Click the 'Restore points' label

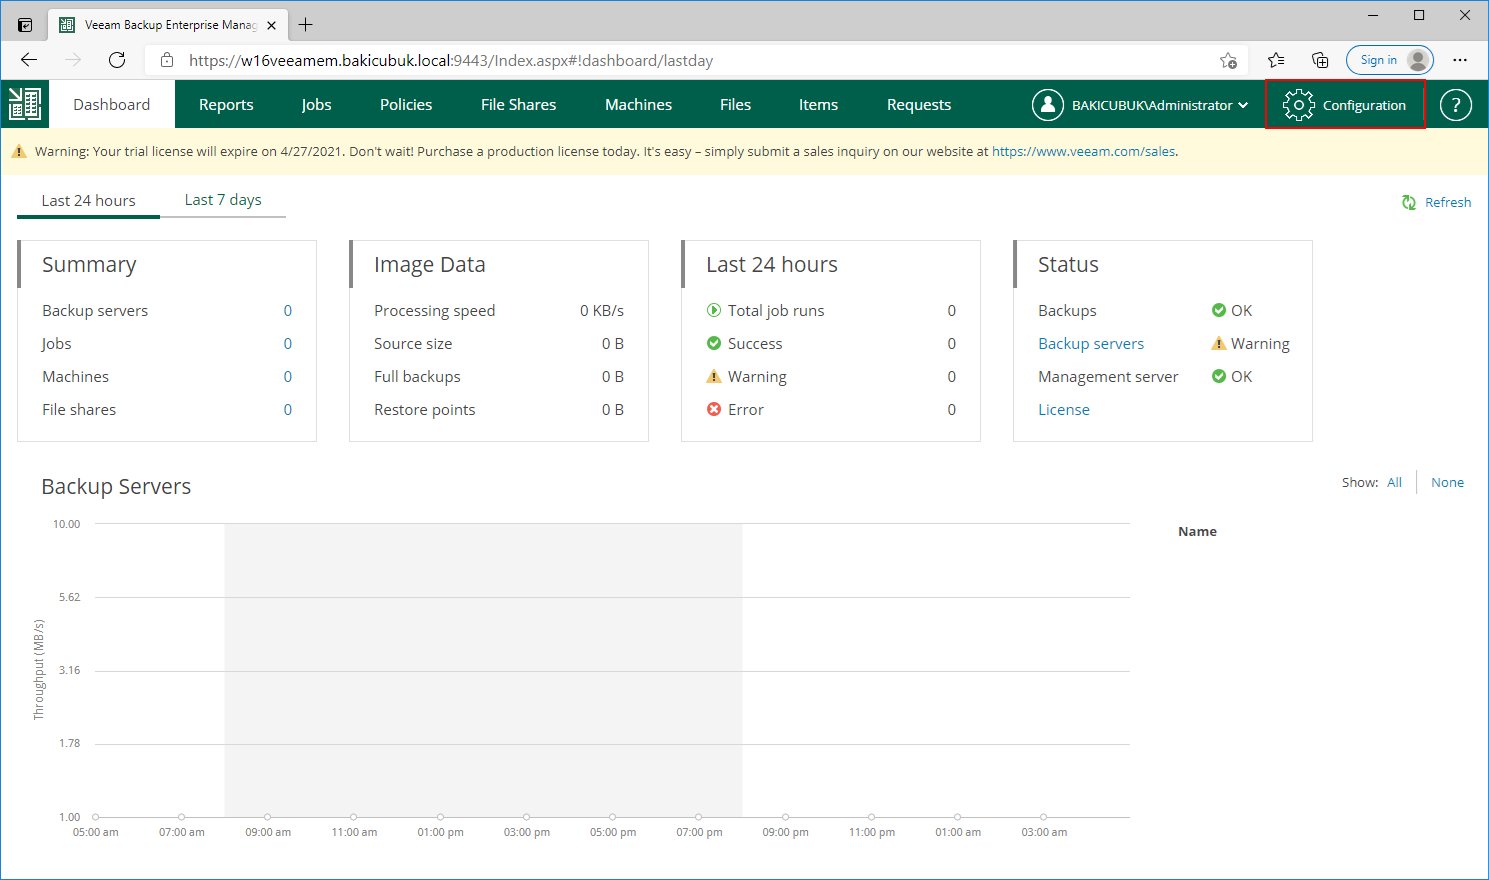424,409
